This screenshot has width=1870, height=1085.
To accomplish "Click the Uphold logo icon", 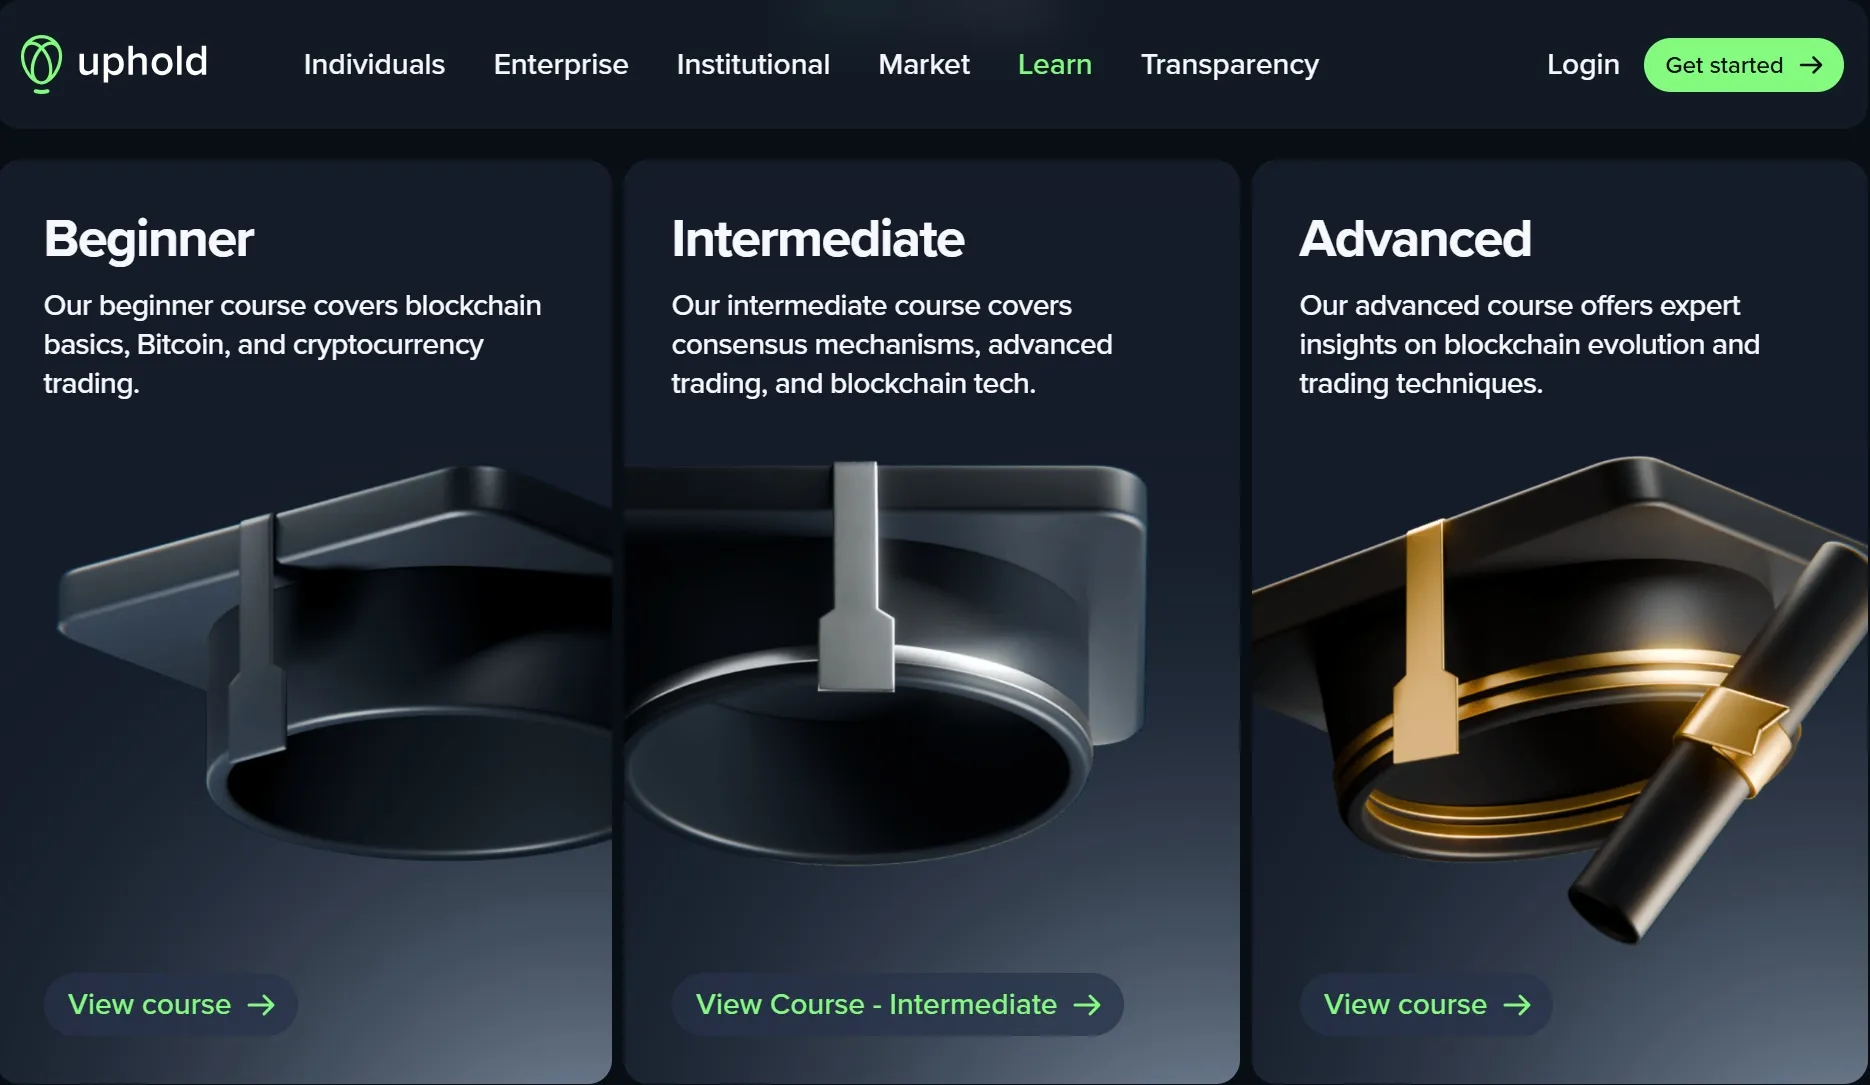I will [x=41, y=64].
